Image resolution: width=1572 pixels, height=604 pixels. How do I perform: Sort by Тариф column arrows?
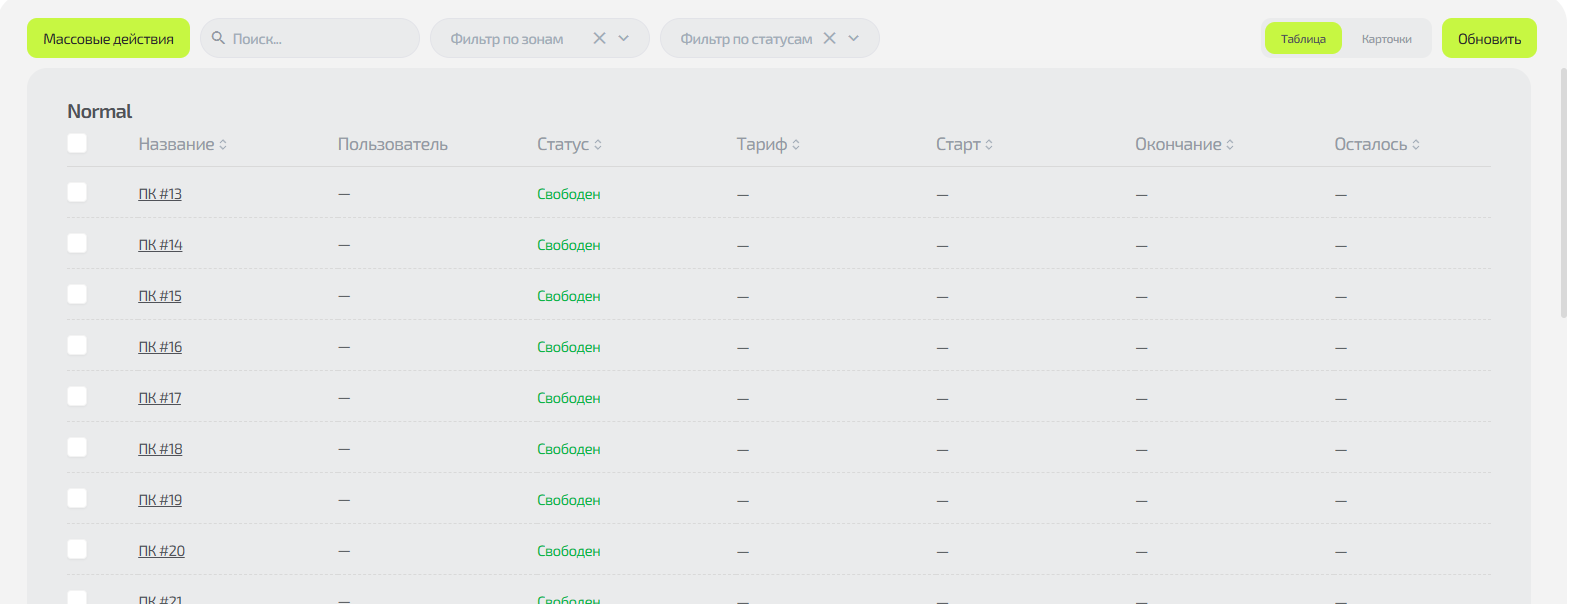point(796,145)
